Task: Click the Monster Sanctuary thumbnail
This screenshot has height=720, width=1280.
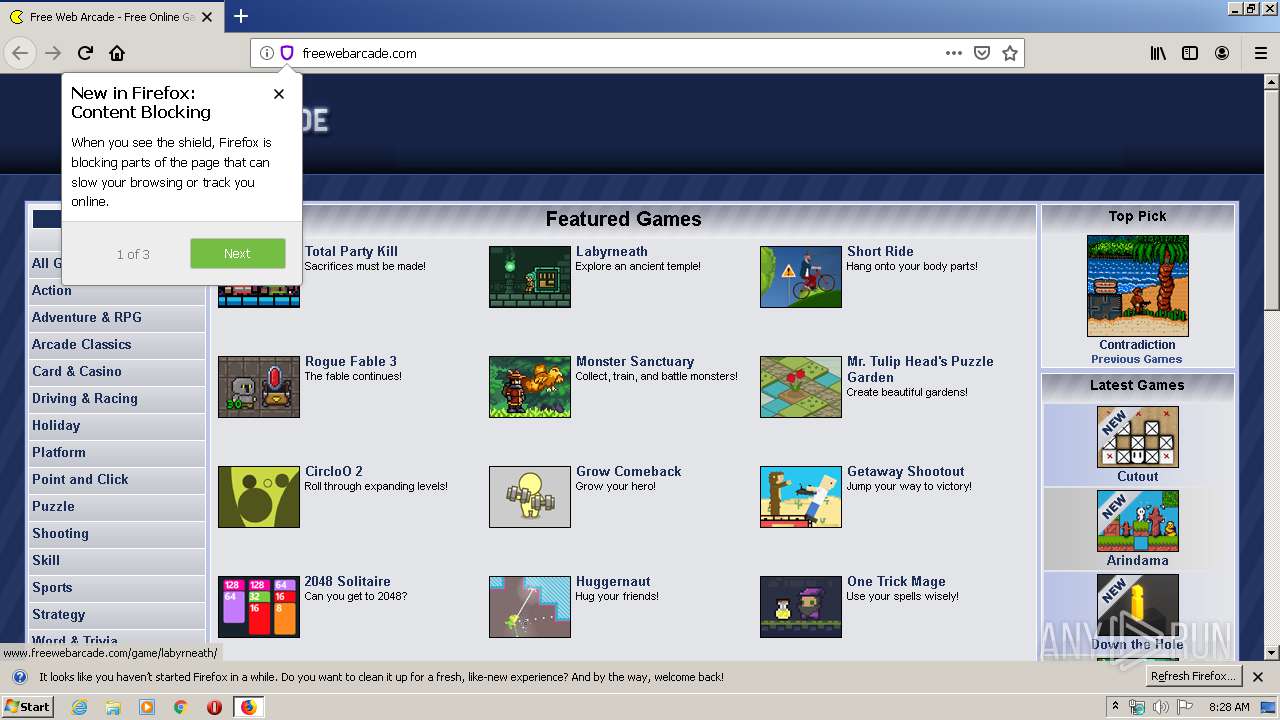Action: 530,387
